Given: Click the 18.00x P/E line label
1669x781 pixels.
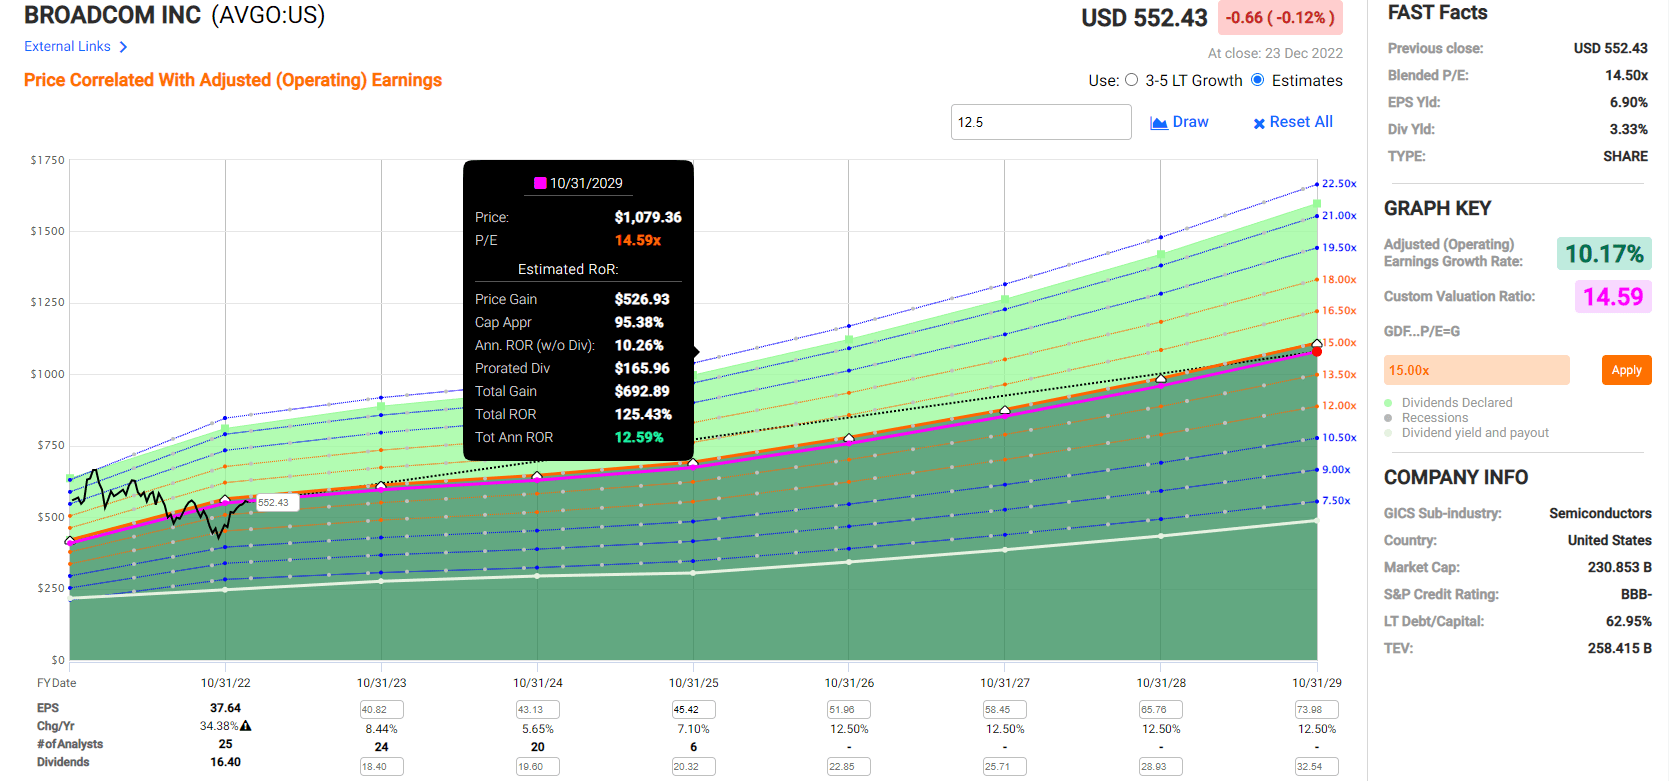Looking at the screenshot, I should pyautogui.click(x=1339, y=280).
